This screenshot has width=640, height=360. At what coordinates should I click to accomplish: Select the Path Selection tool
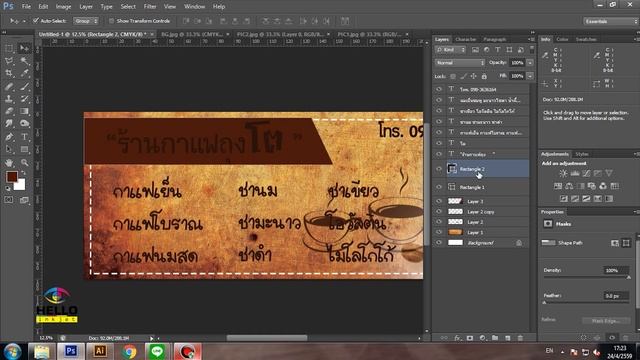(9, 149)
